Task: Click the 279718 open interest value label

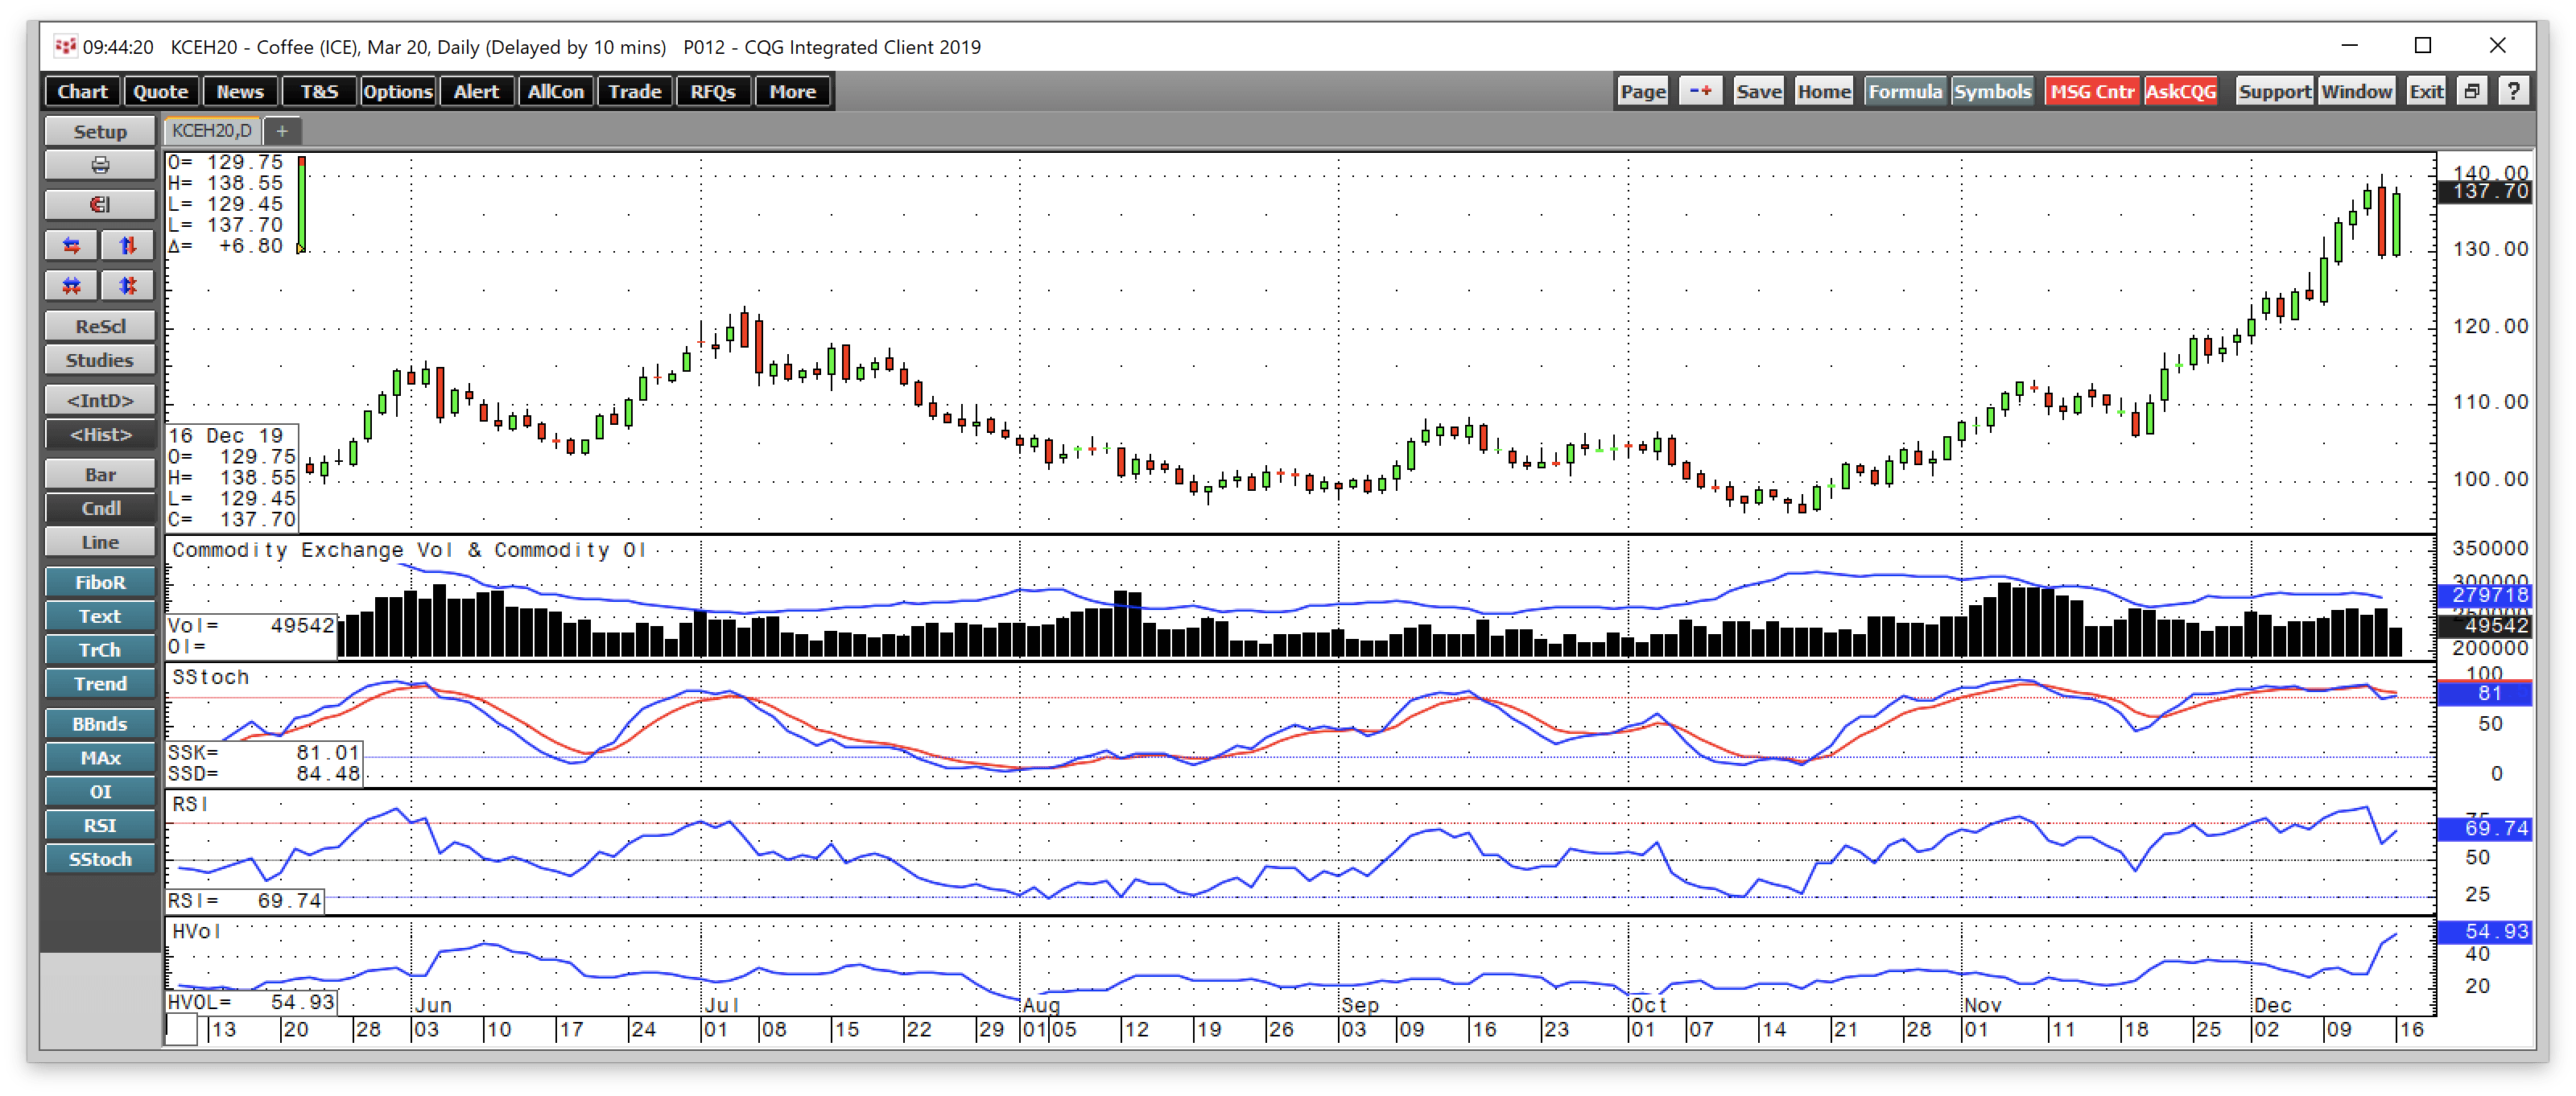Action: coord(2484,595)
